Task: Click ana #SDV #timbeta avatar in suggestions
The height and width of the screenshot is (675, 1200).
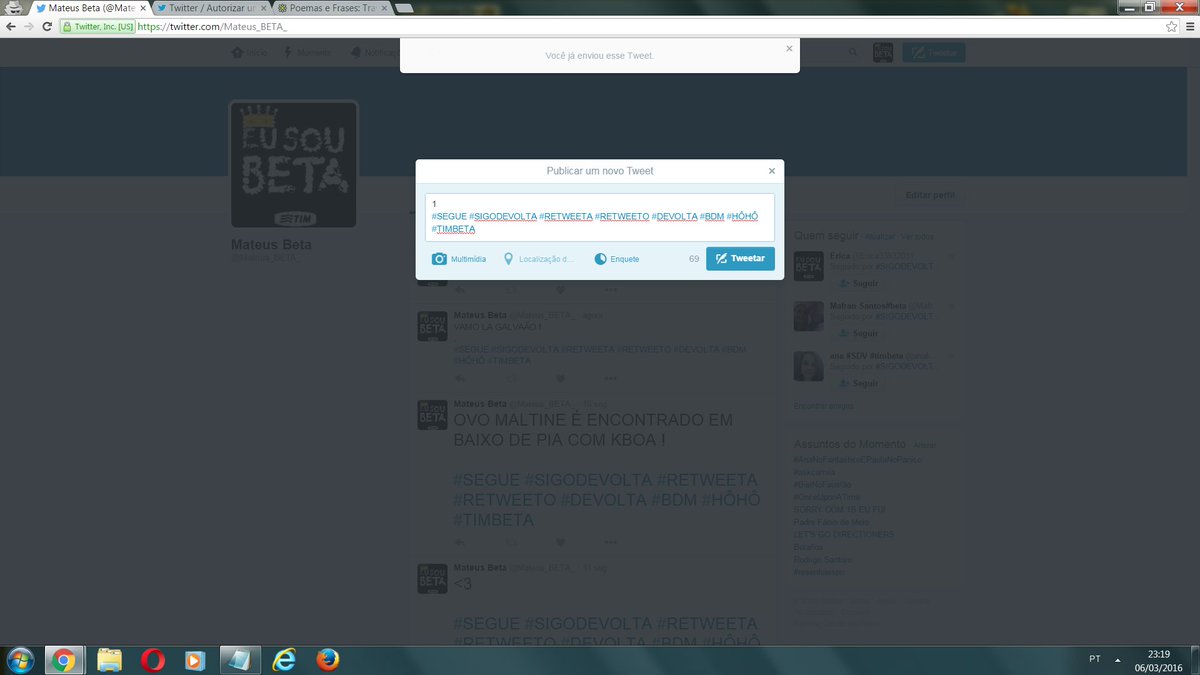Action: click(808, 366)
